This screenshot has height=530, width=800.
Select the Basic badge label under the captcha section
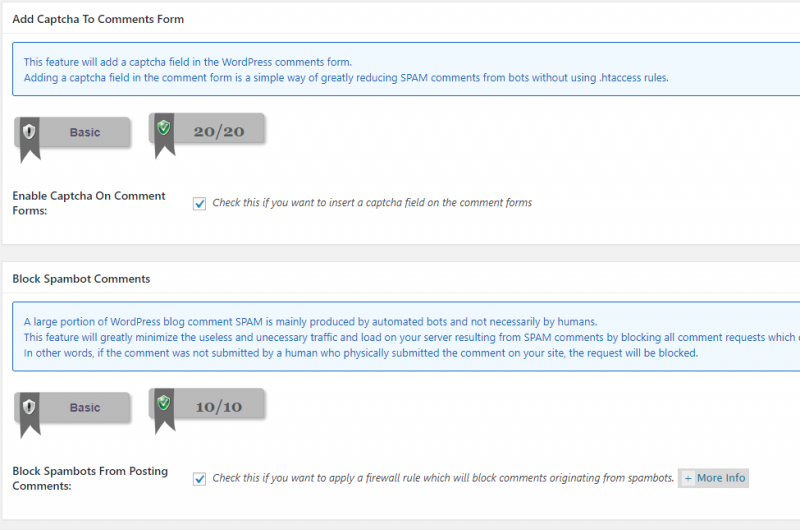click(x=85, y=132)
